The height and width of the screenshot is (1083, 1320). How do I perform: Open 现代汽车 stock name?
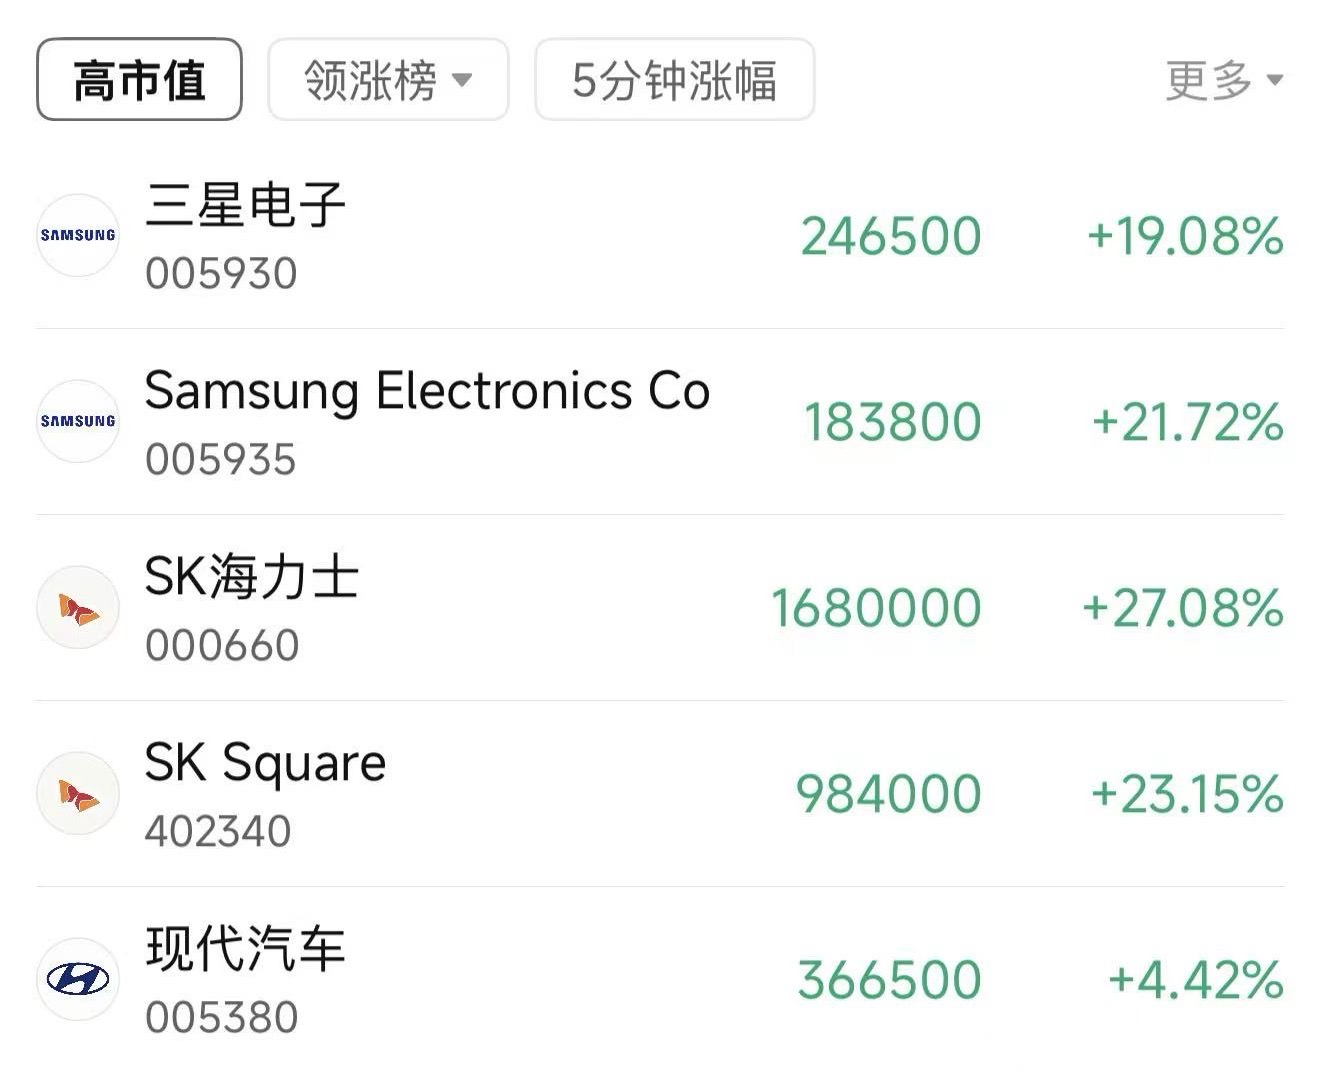click(x=246, y=948)
